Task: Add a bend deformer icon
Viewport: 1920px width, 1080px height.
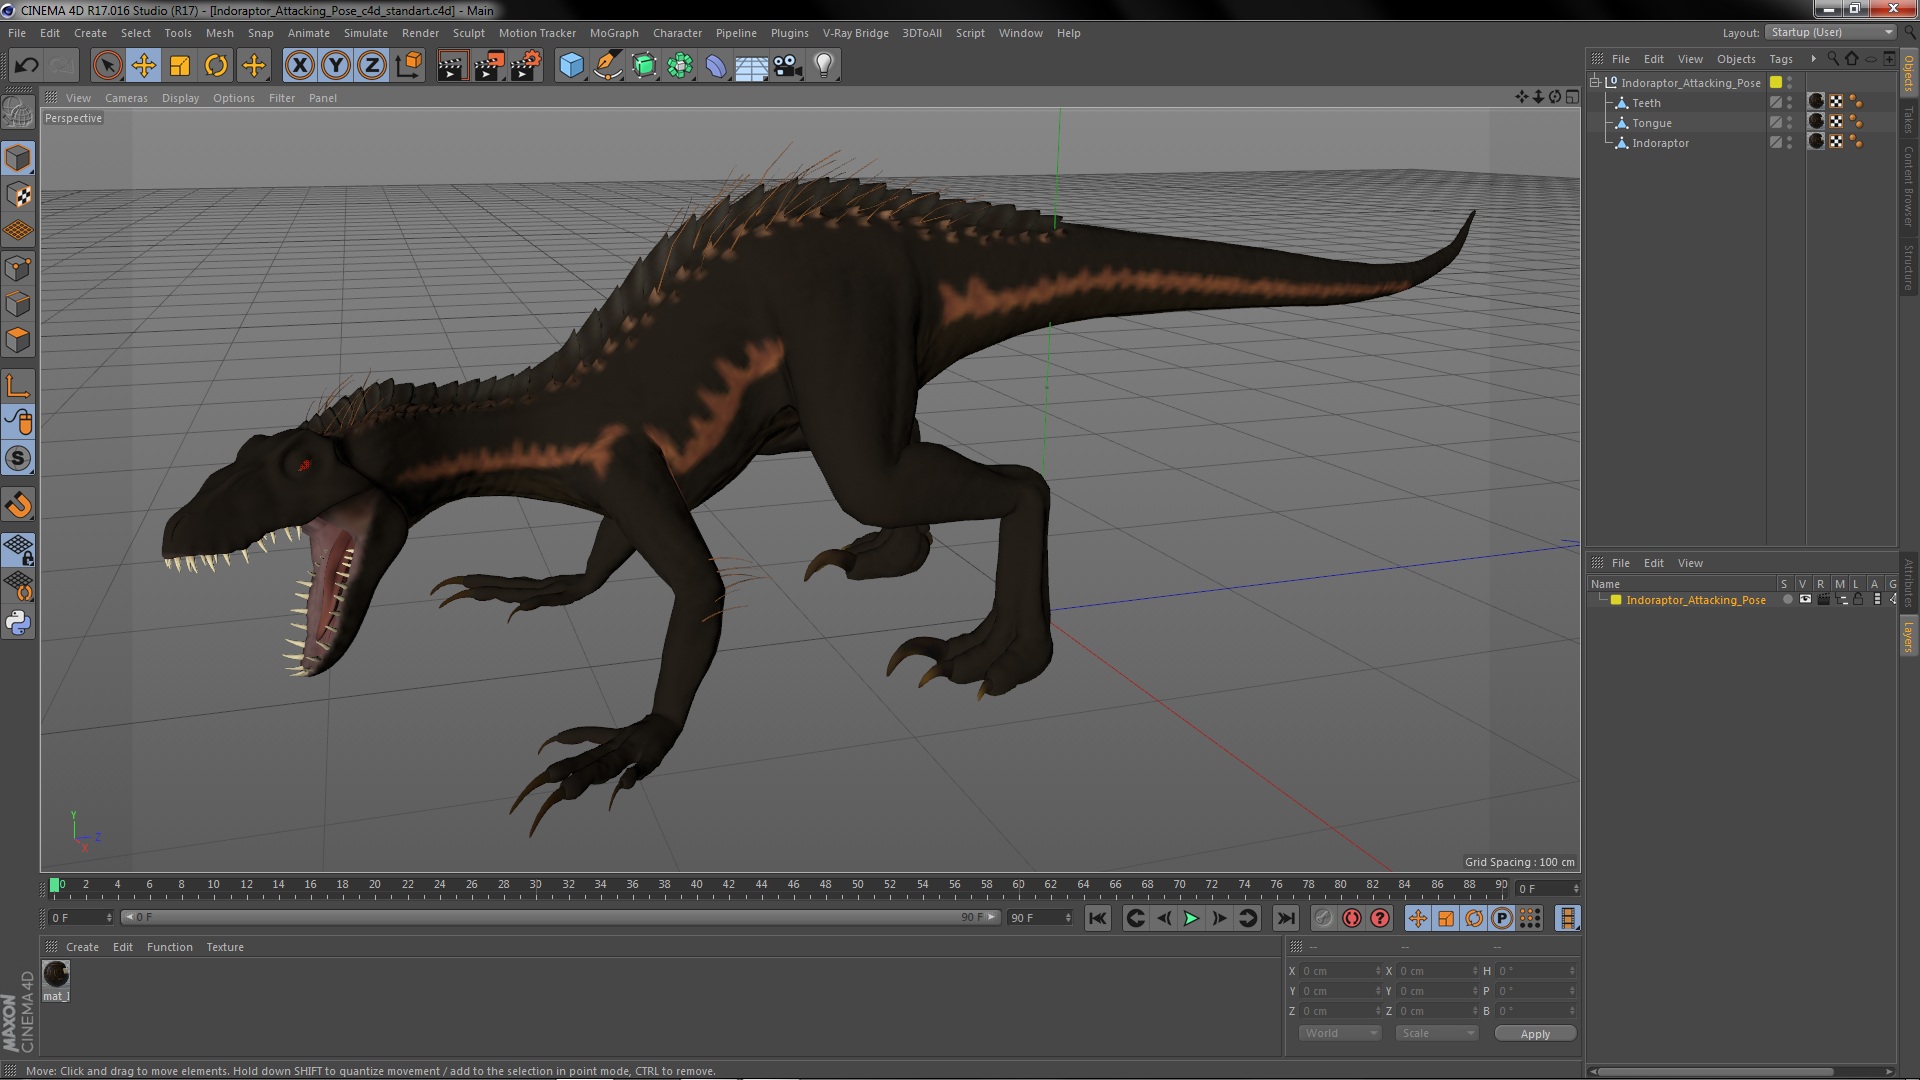Action: [x=716, y=66]
